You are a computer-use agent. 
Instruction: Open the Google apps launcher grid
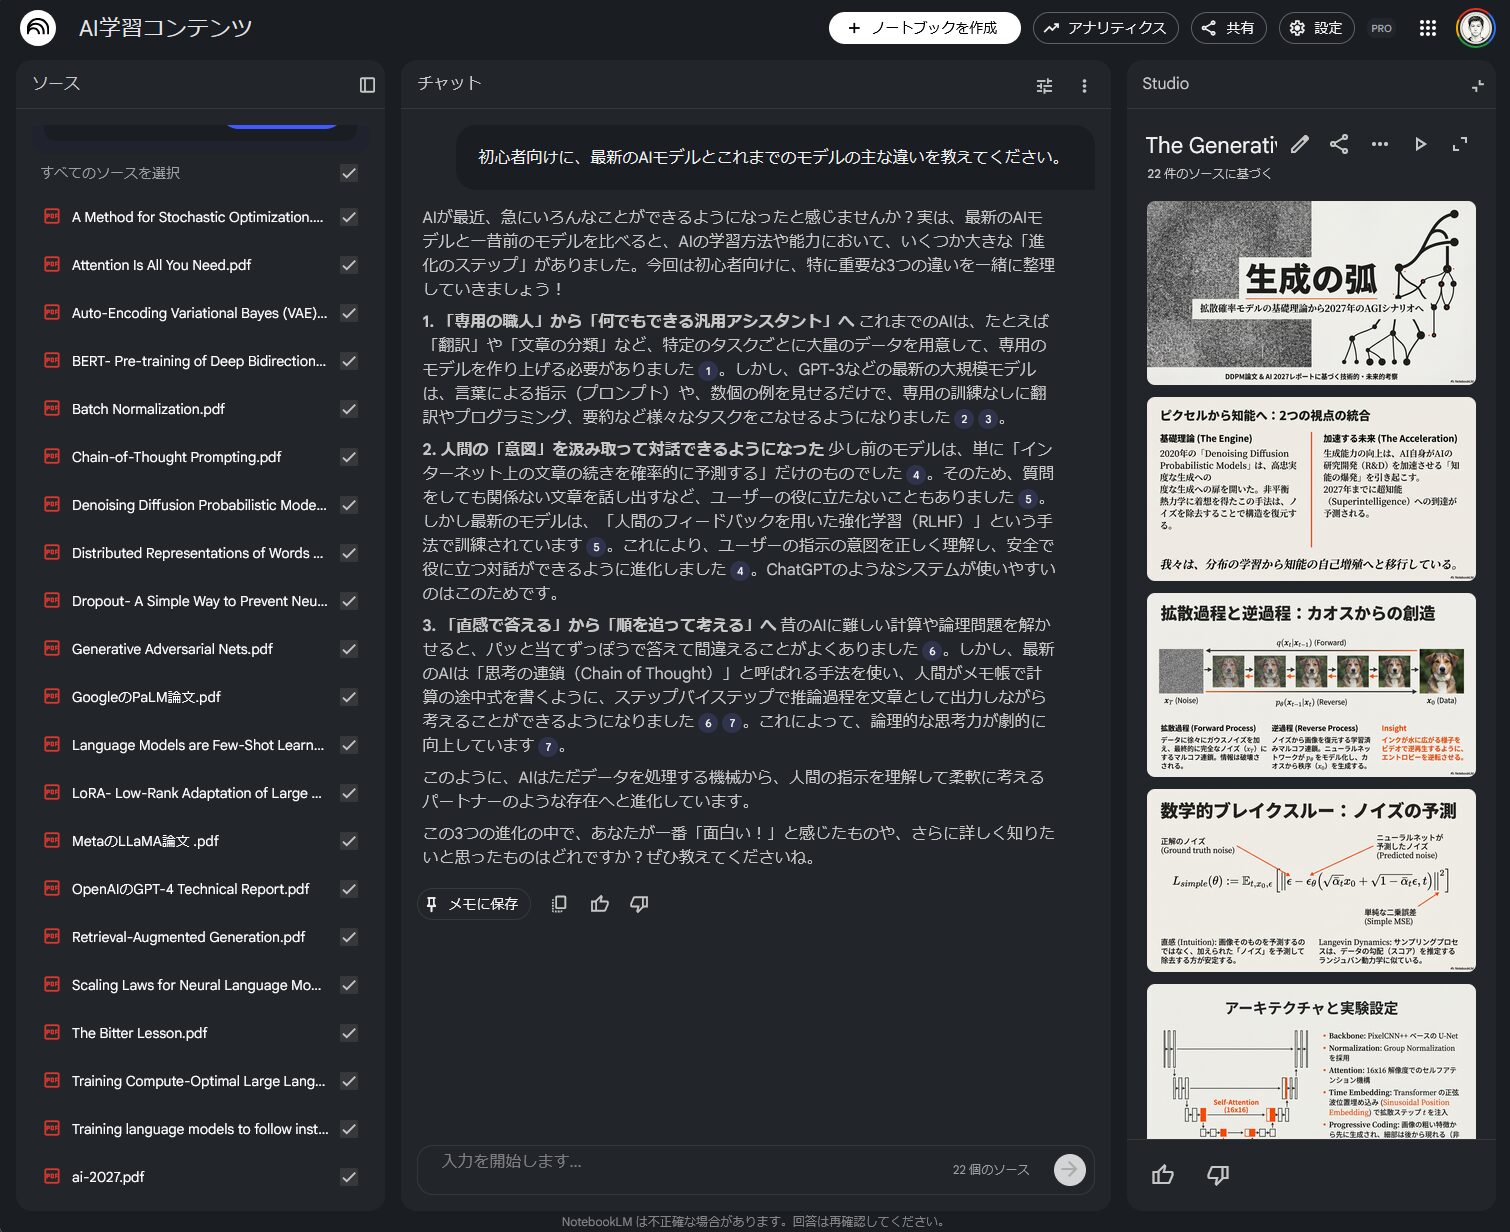(x=1427, y=28)
